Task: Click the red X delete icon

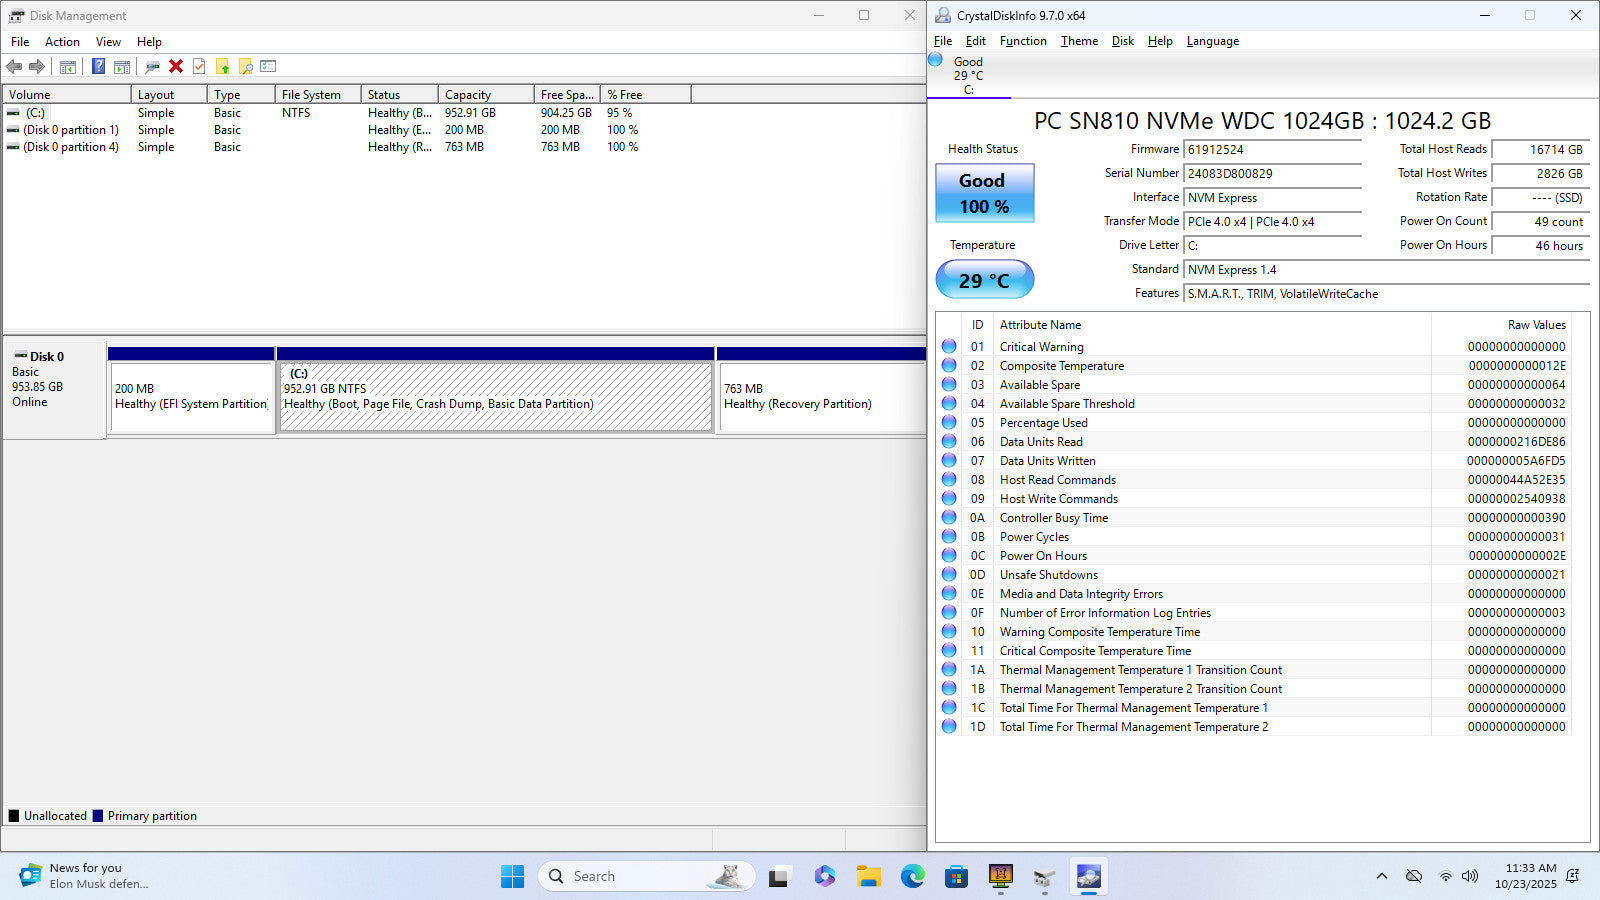Action: (176, 66)
